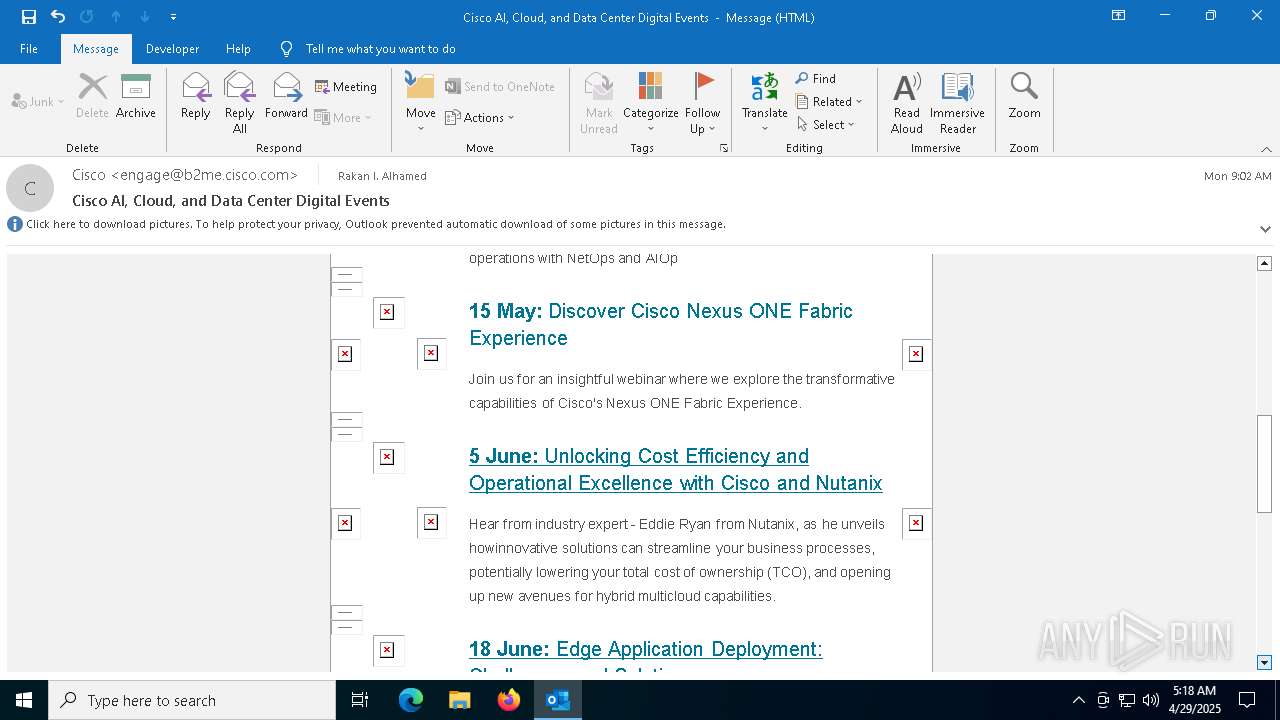Forward this email
The image size is (1280, 720).
(286, 96)
